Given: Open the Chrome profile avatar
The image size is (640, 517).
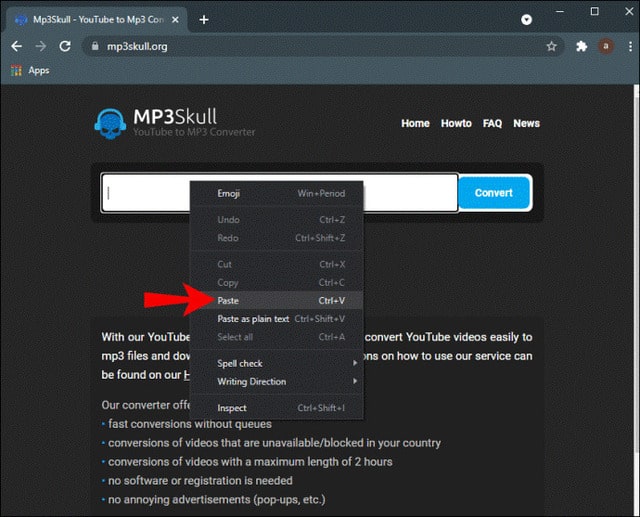Looking at the screenshot, I should (606, 46).
